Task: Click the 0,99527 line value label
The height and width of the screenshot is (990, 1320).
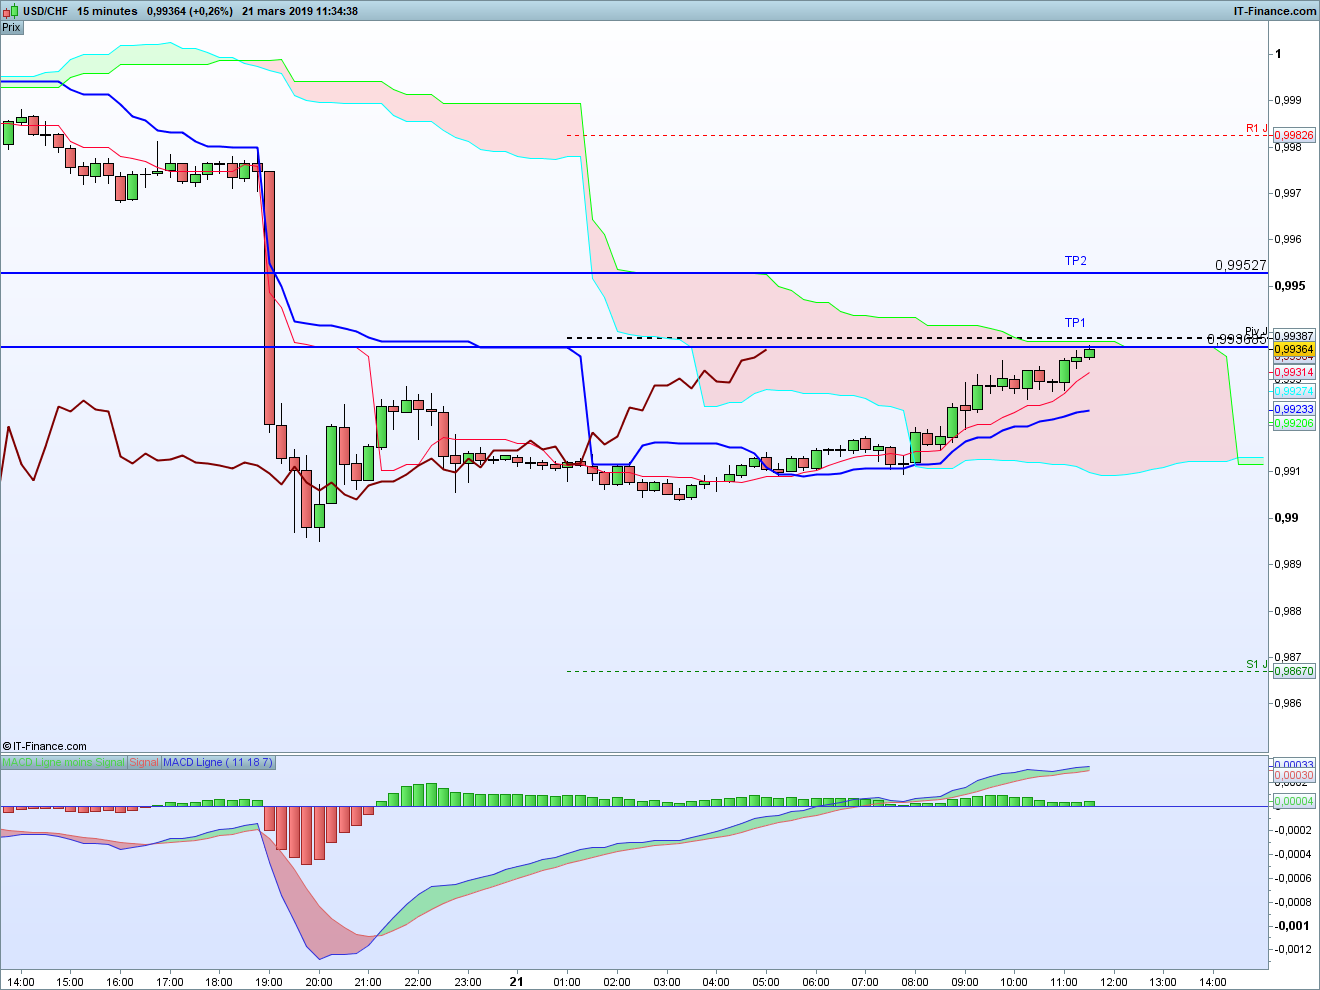Action: (x=1241, y=265)
